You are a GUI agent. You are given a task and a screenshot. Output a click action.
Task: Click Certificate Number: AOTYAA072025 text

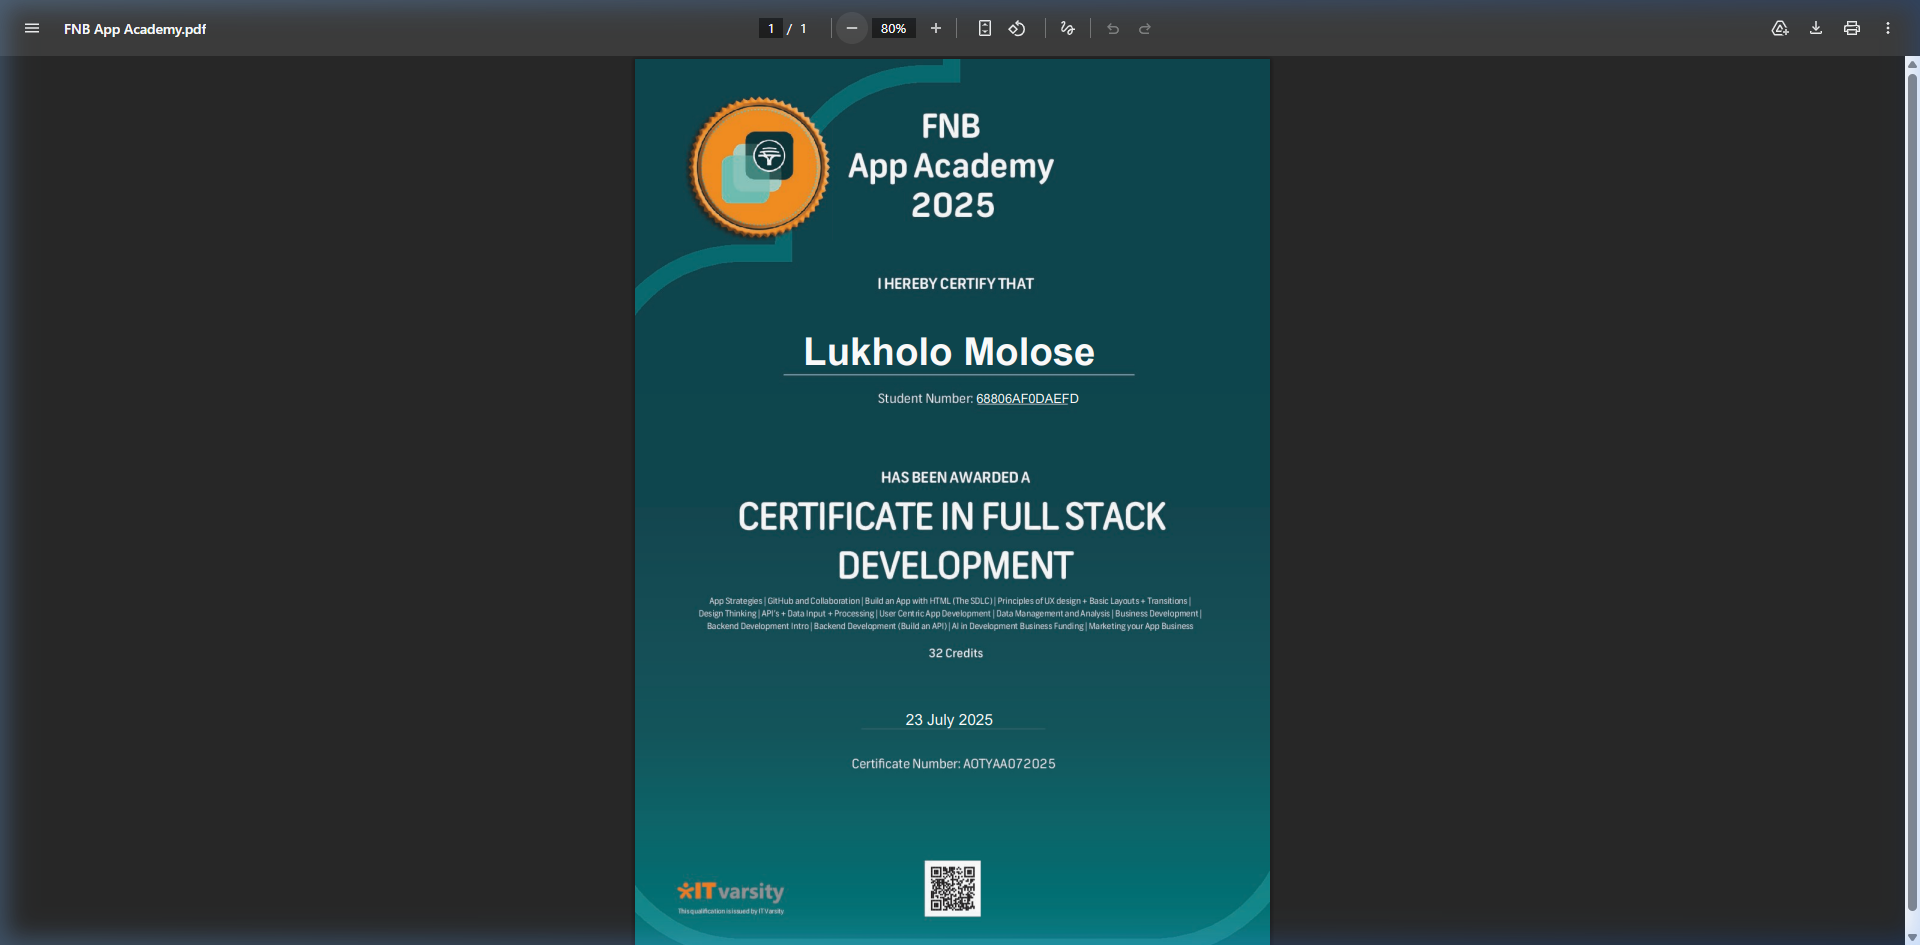point(953,763)
